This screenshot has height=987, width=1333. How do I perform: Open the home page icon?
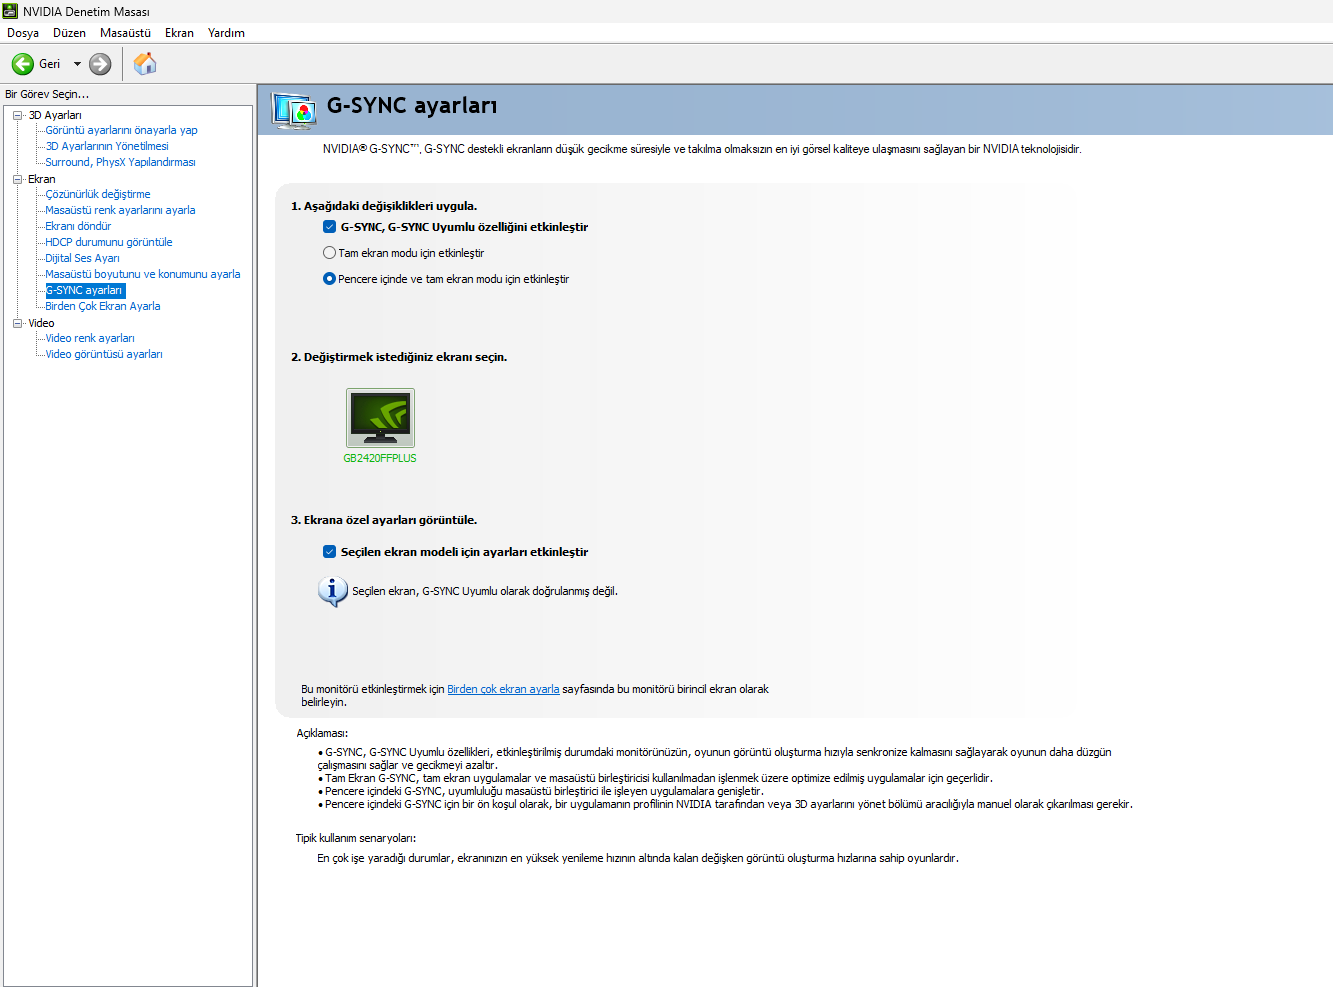145,64
